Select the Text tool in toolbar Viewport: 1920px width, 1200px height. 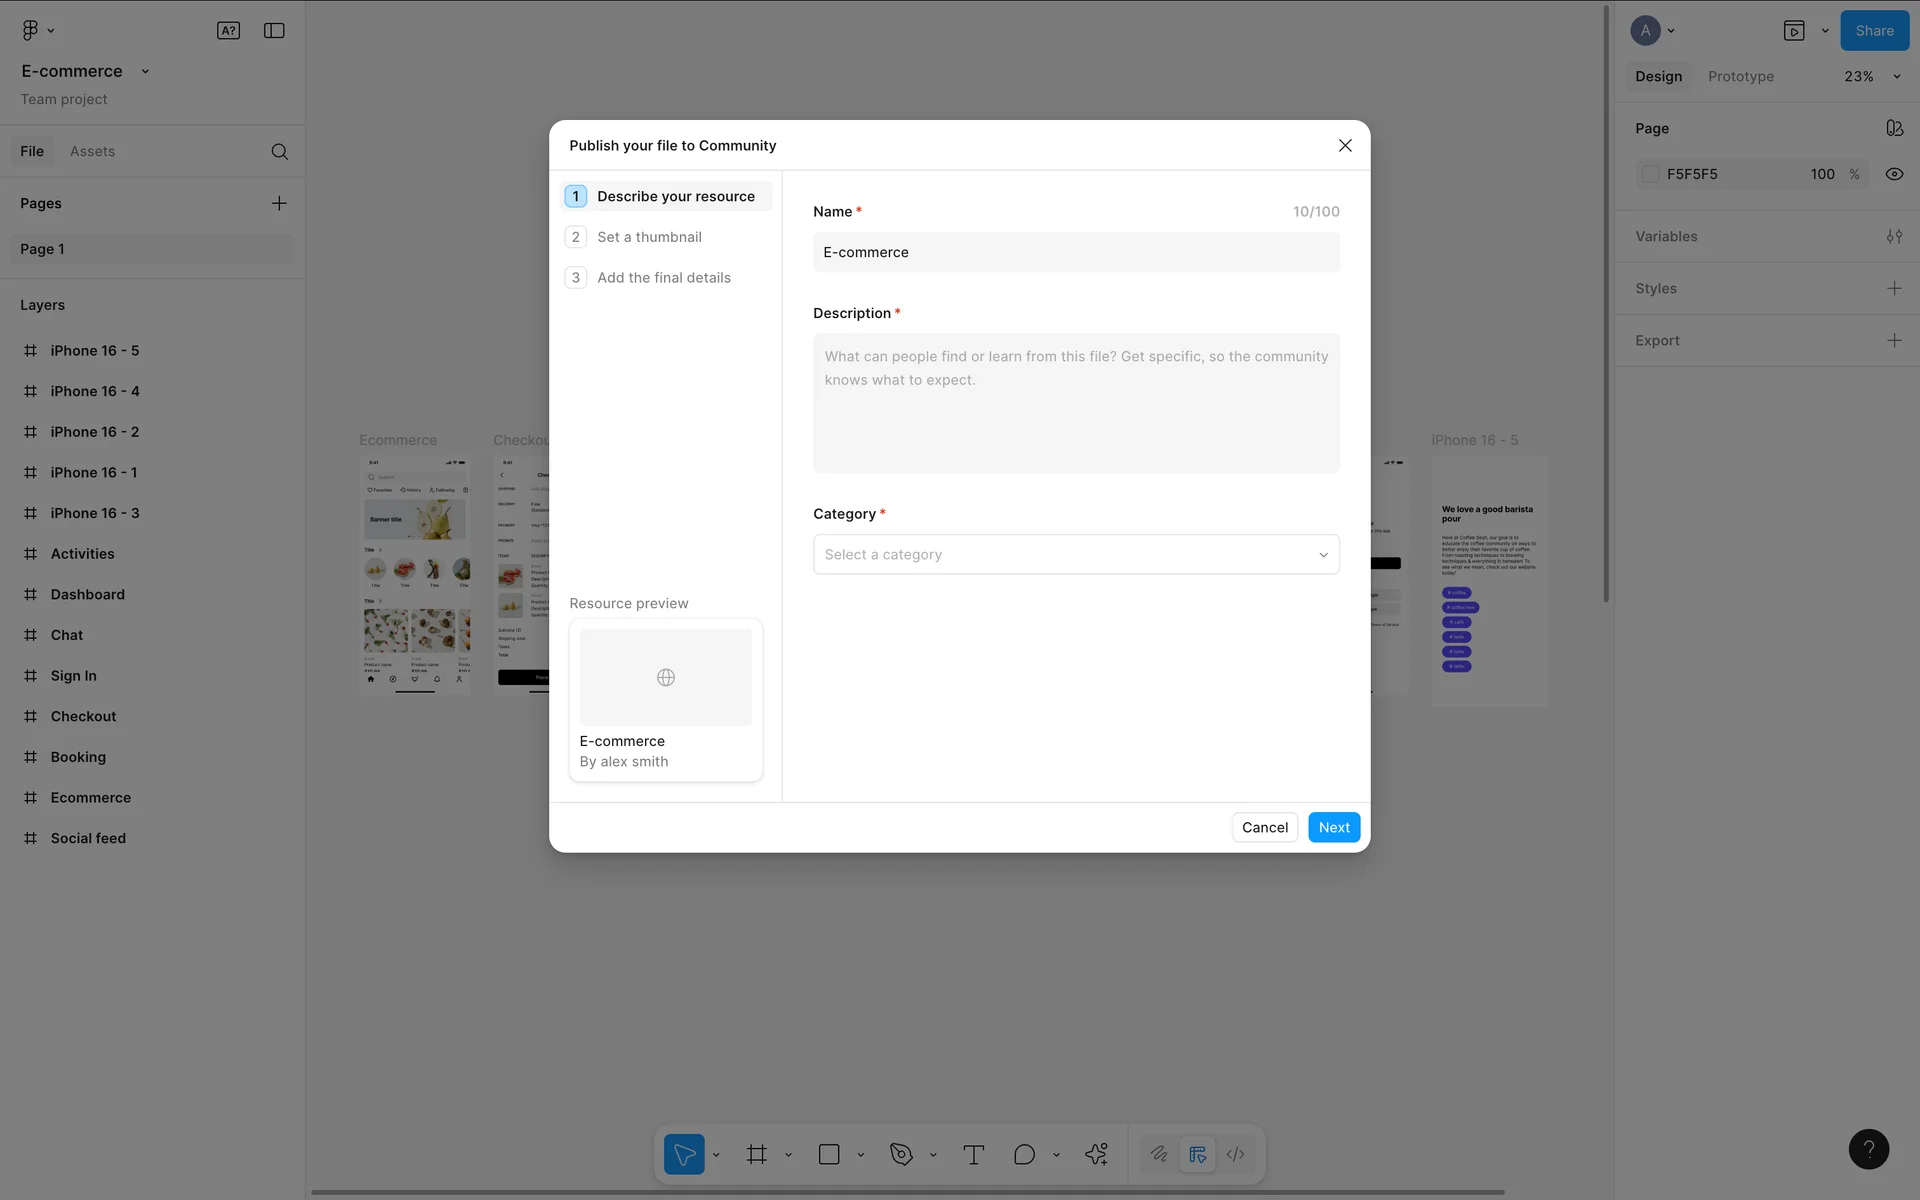tap(973, 1154)
